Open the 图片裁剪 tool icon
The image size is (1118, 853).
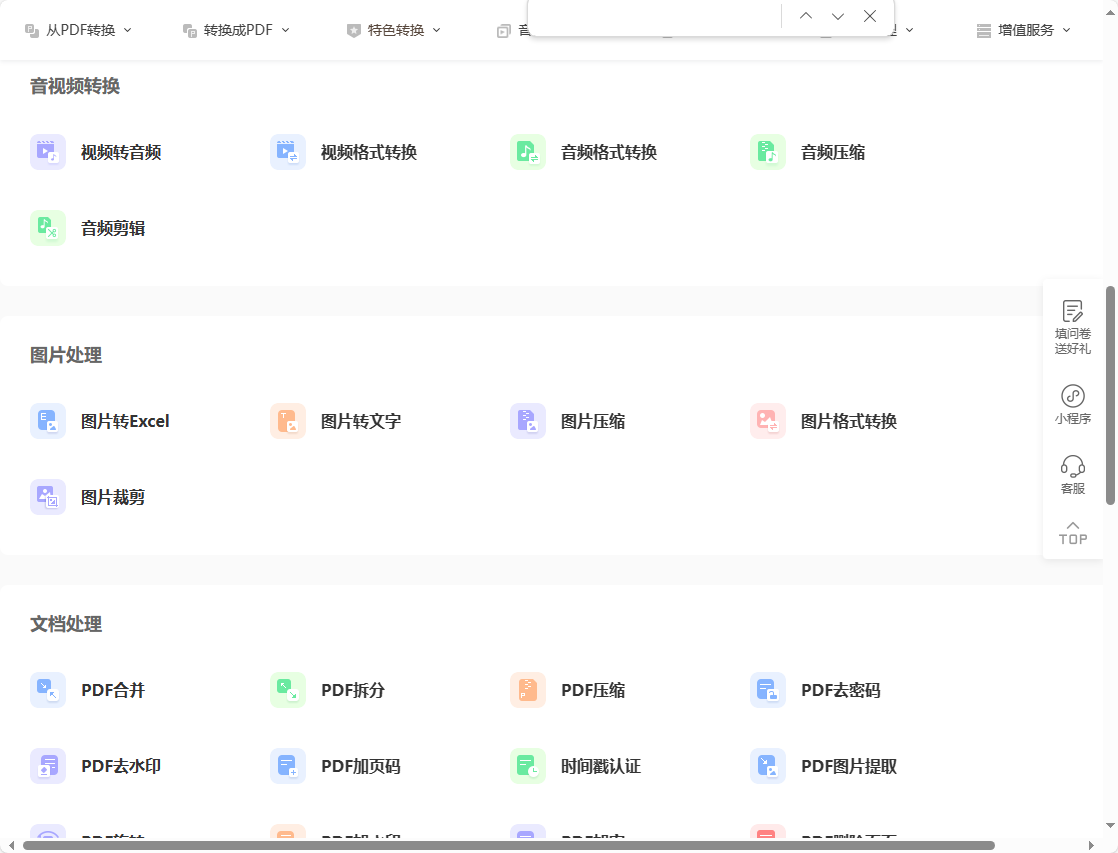click(48, 497)
